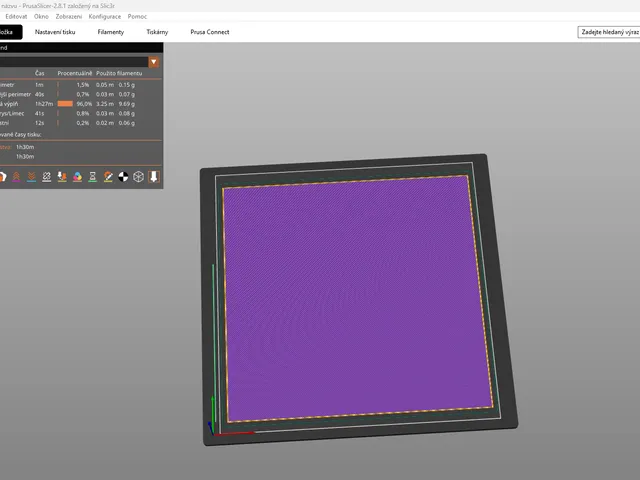640x480 pixels.
Task: Open the Editovat menu
Action: pyautogui.click(x=16, y=17)
